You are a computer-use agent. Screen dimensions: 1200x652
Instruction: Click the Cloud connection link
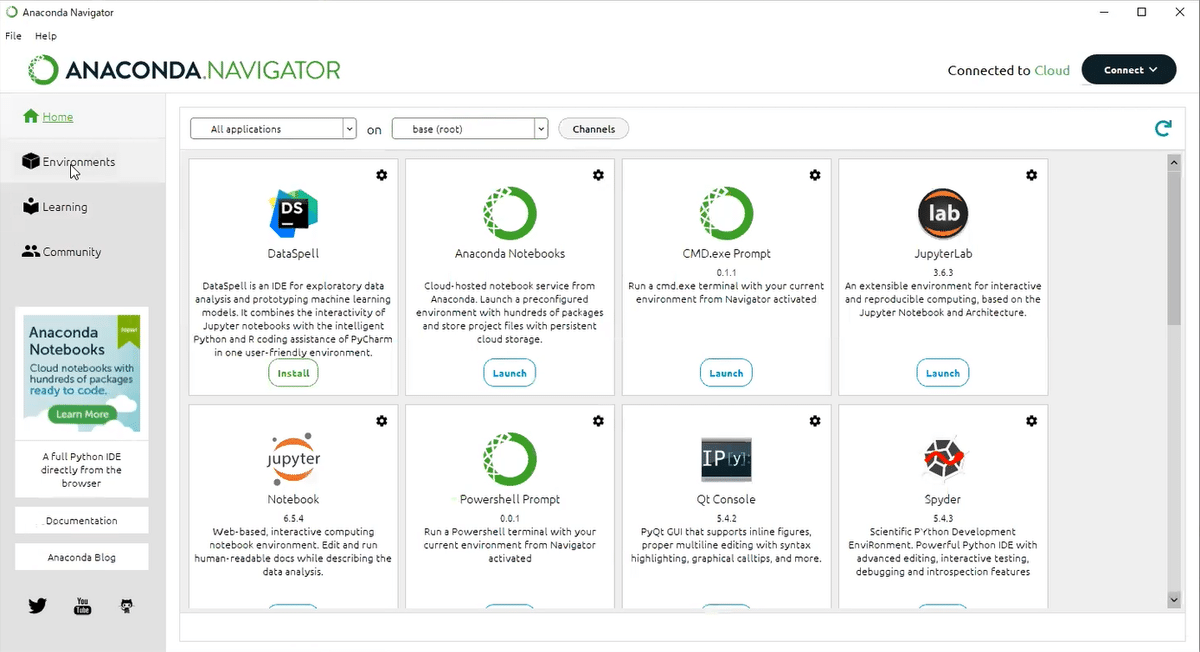(x=1052, y=70)
